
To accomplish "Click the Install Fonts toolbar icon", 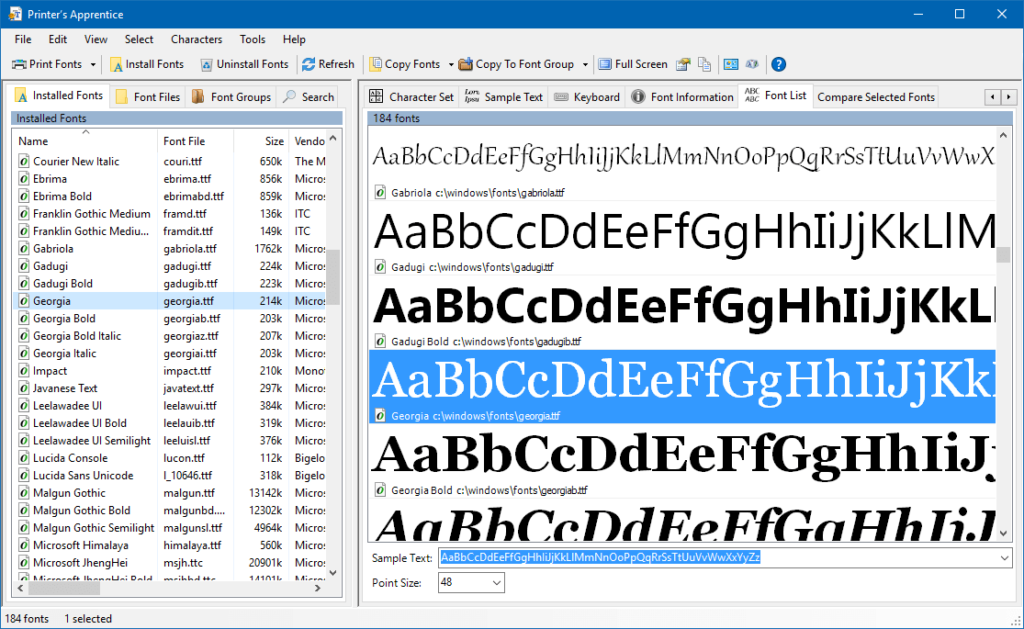I will coord(117,64).
